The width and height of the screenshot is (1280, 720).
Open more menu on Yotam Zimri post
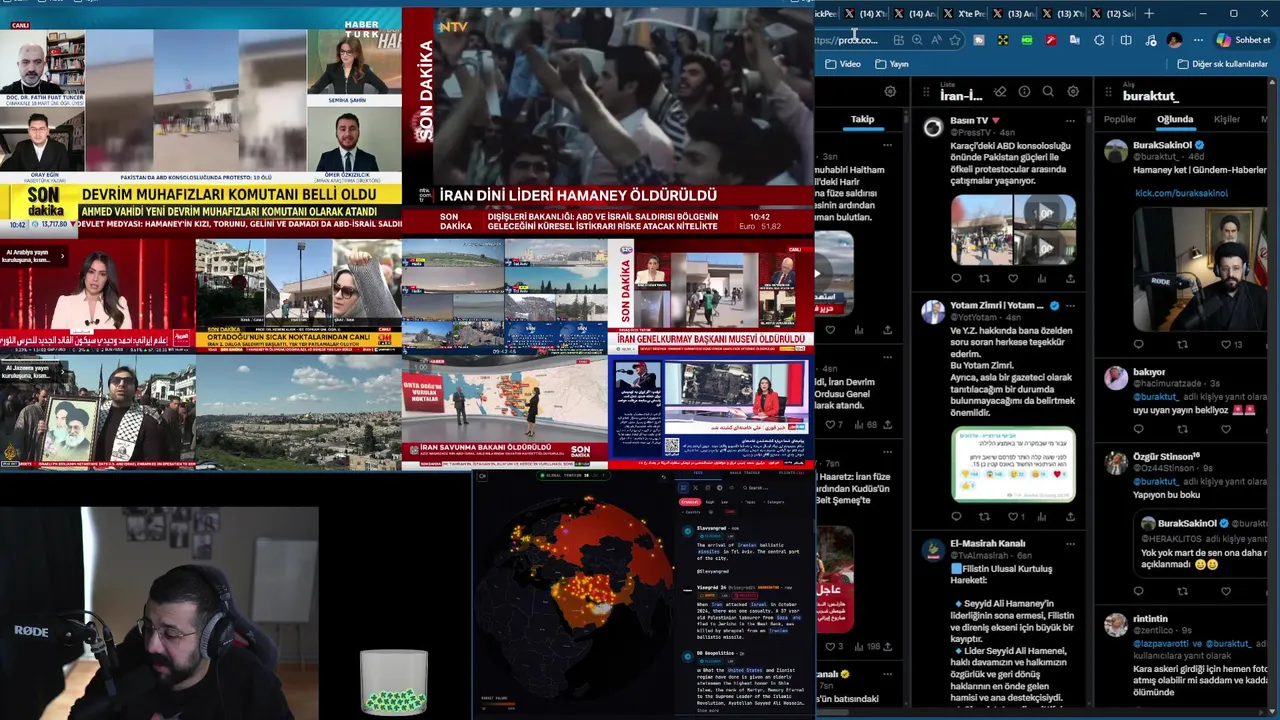pyautogui.click(x=1070, y=306)
